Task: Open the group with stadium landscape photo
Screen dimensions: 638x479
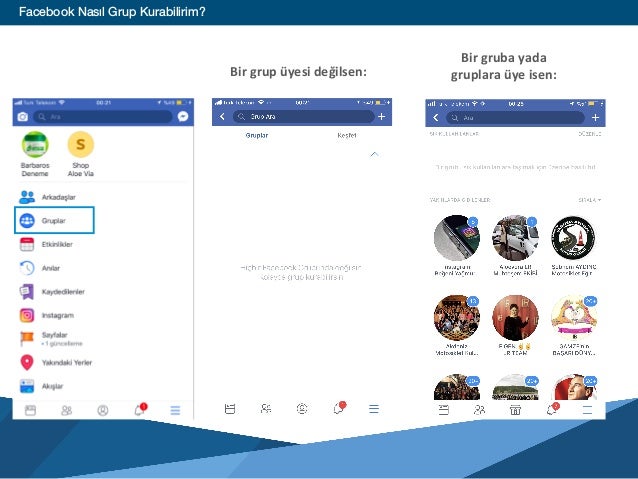Action: 515,387
